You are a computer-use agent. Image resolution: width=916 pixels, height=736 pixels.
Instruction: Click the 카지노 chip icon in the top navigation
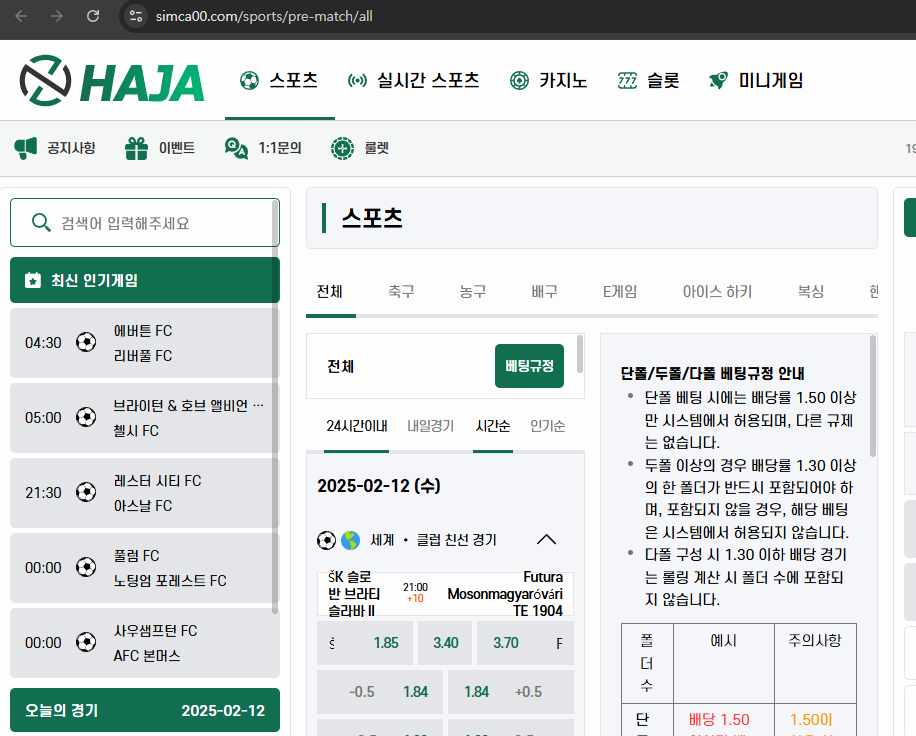519,81
